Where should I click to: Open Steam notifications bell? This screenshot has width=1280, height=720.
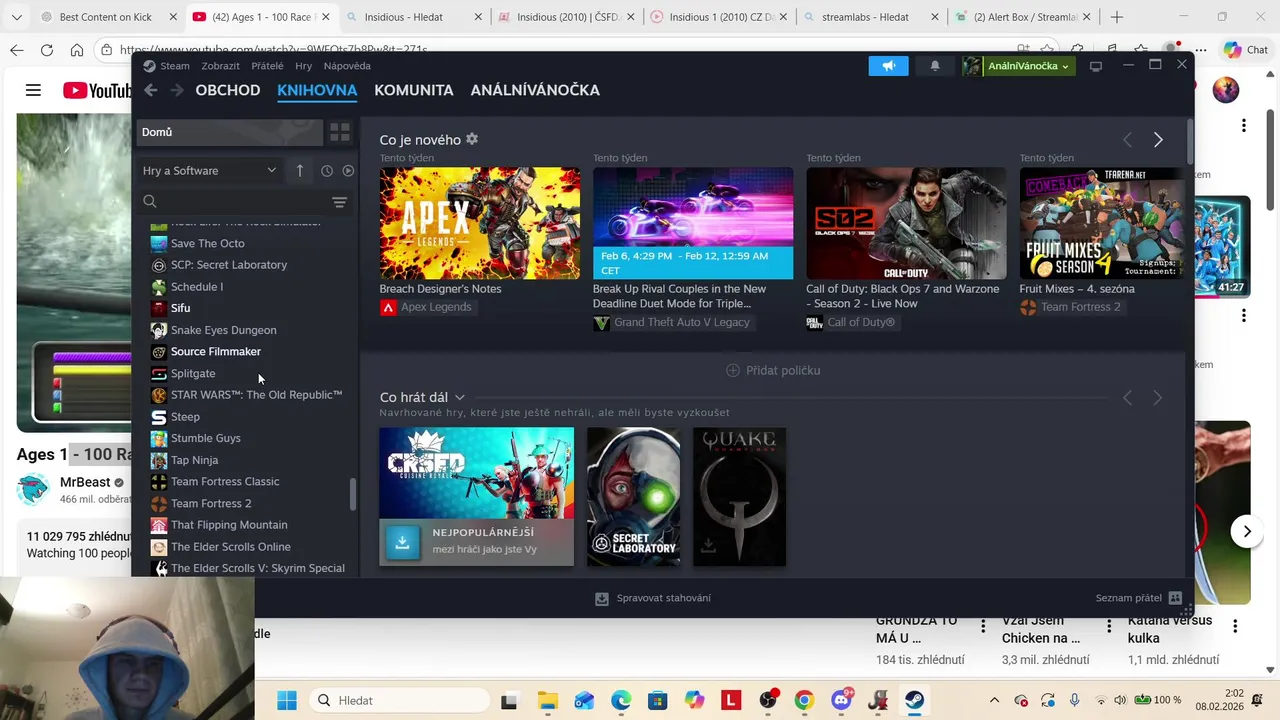click(x=935, y=66)
